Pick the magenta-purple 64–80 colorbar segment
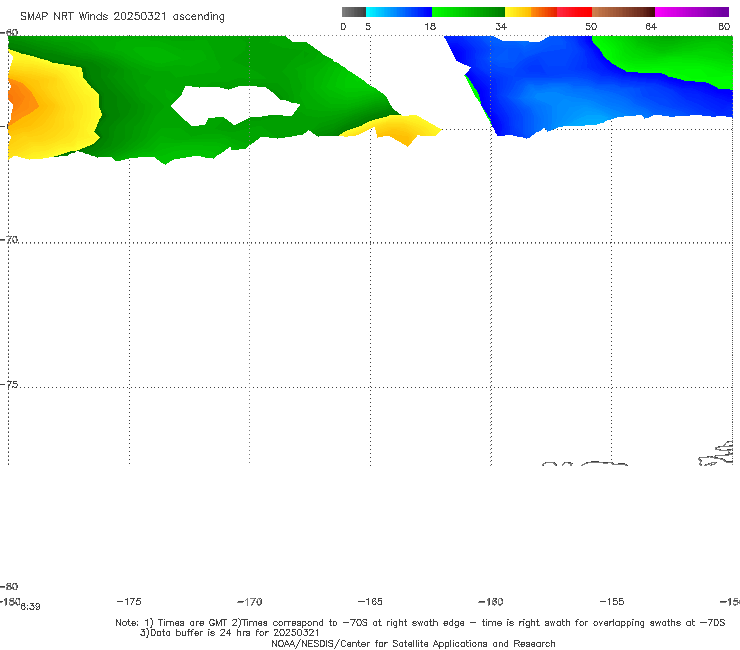740x650 pixels. tap(691, 12)
